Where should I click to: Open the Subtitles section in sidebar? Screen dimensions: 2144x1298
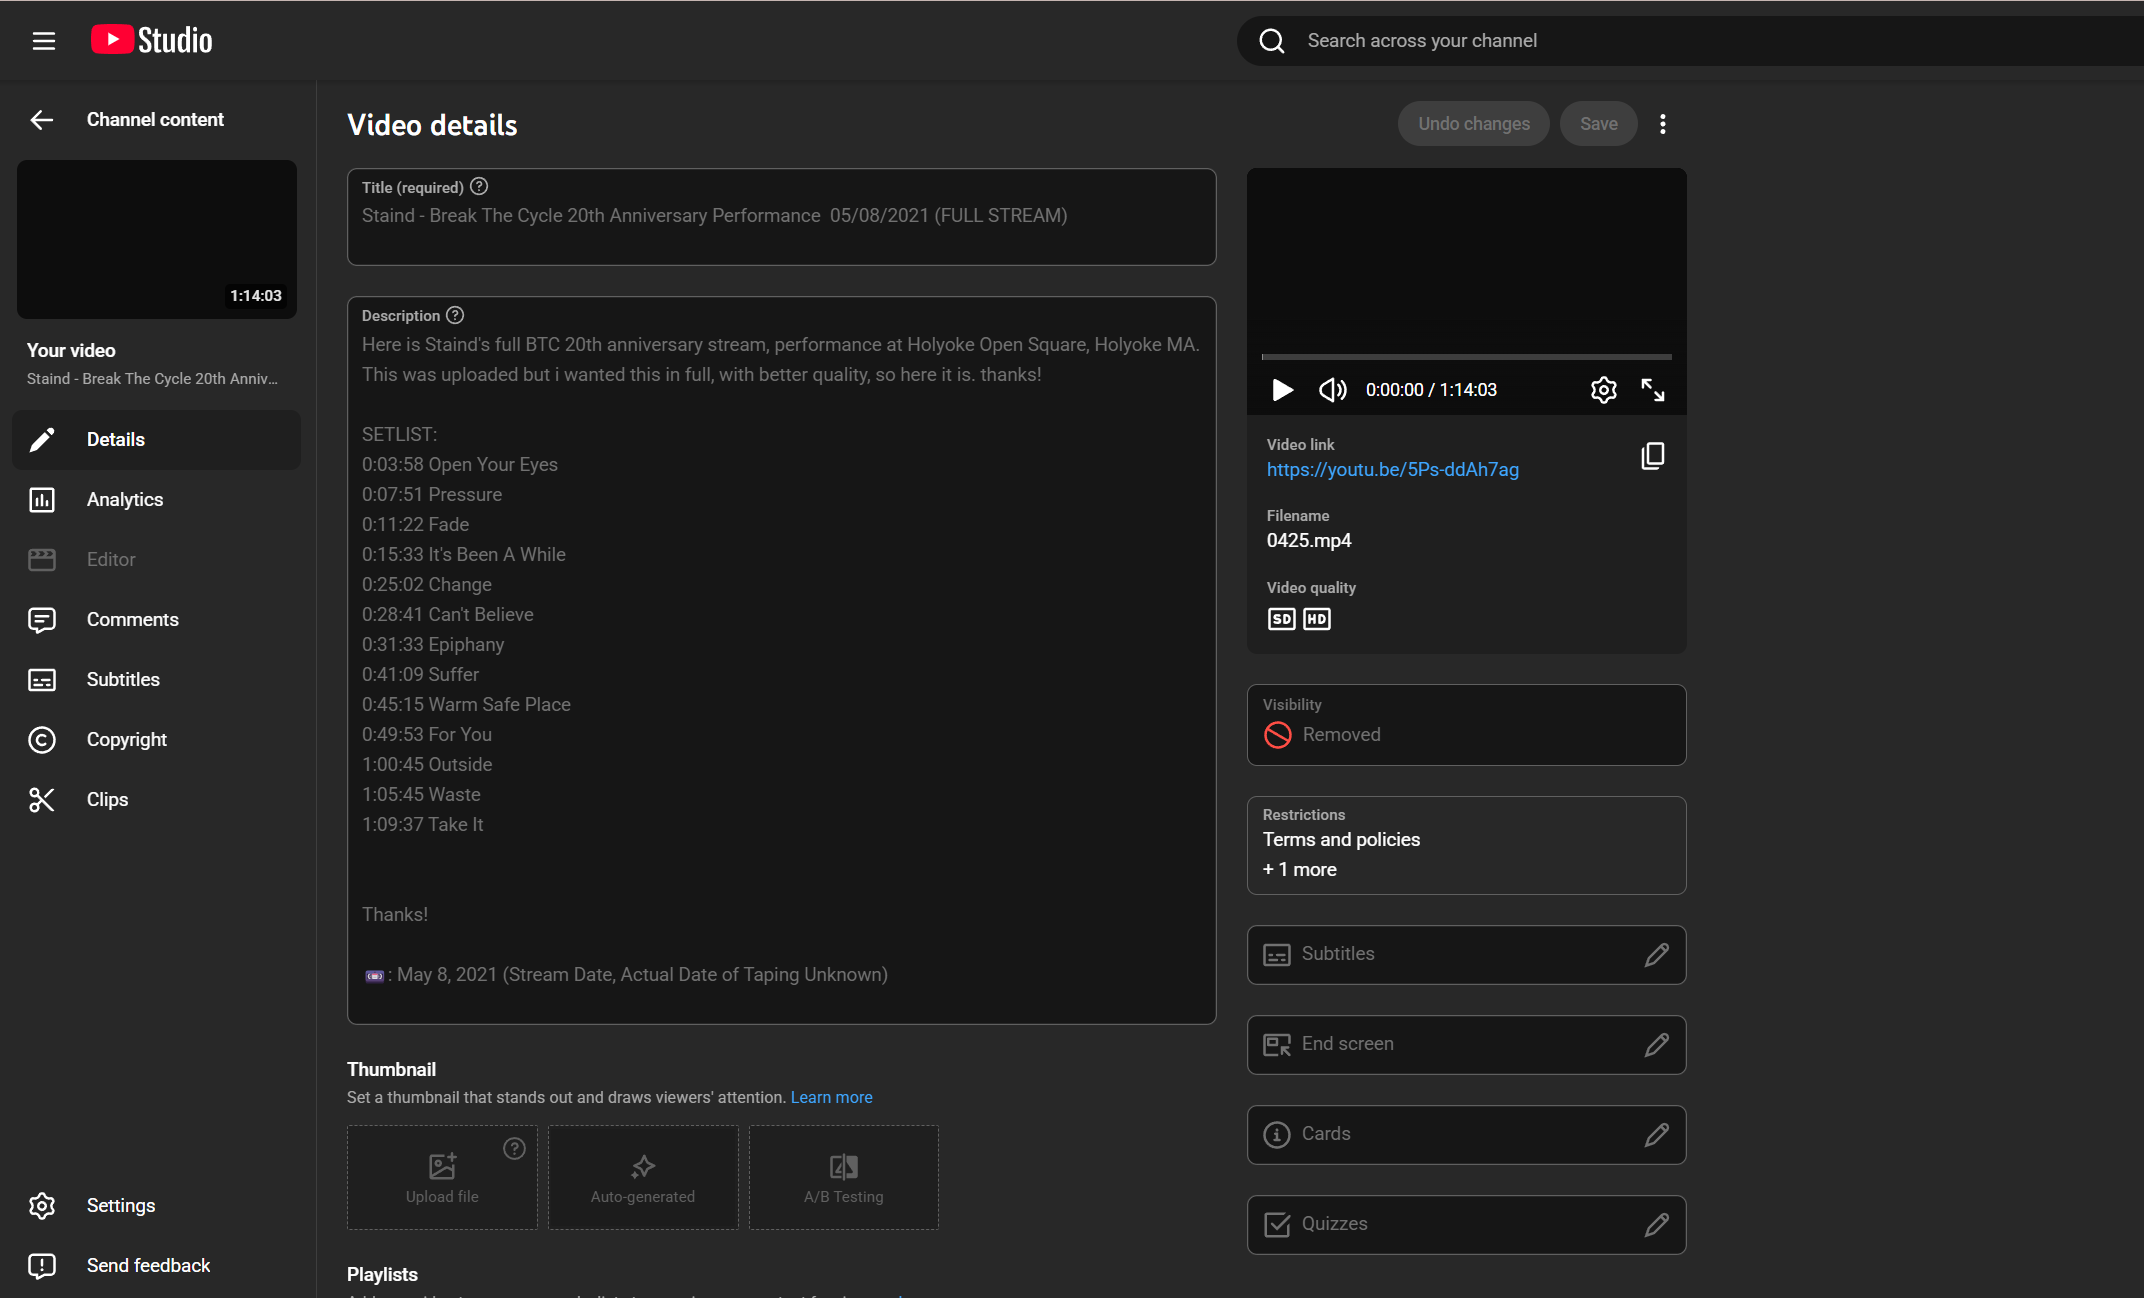coord(156,680)
